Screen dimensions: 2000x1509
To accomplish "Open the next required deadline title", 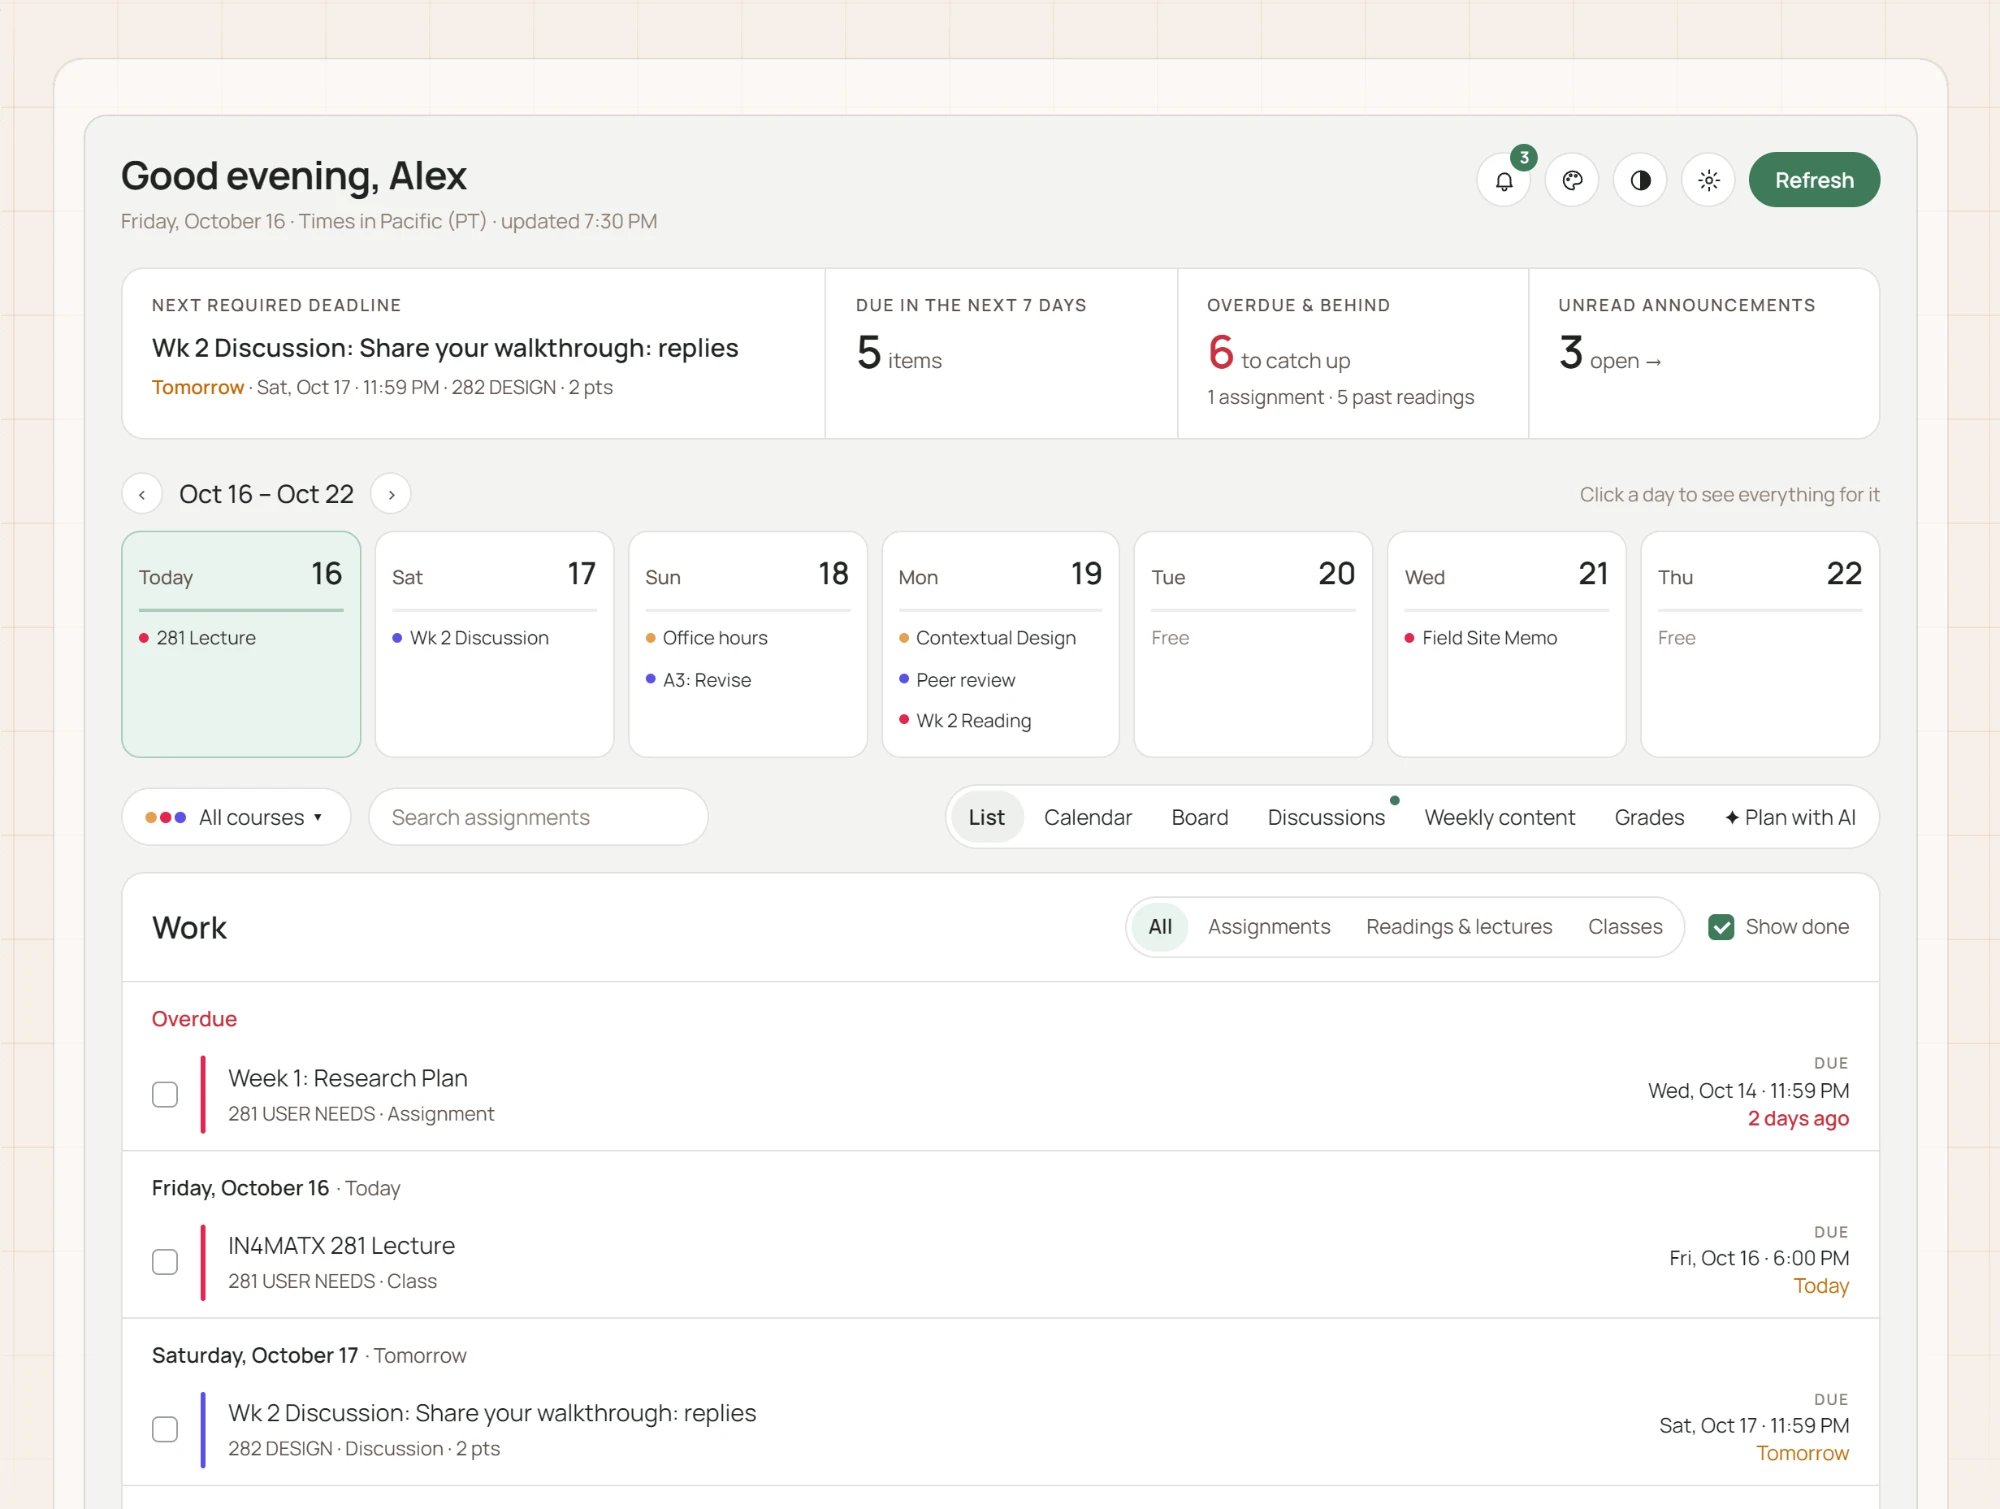I will tap(445, 348).
